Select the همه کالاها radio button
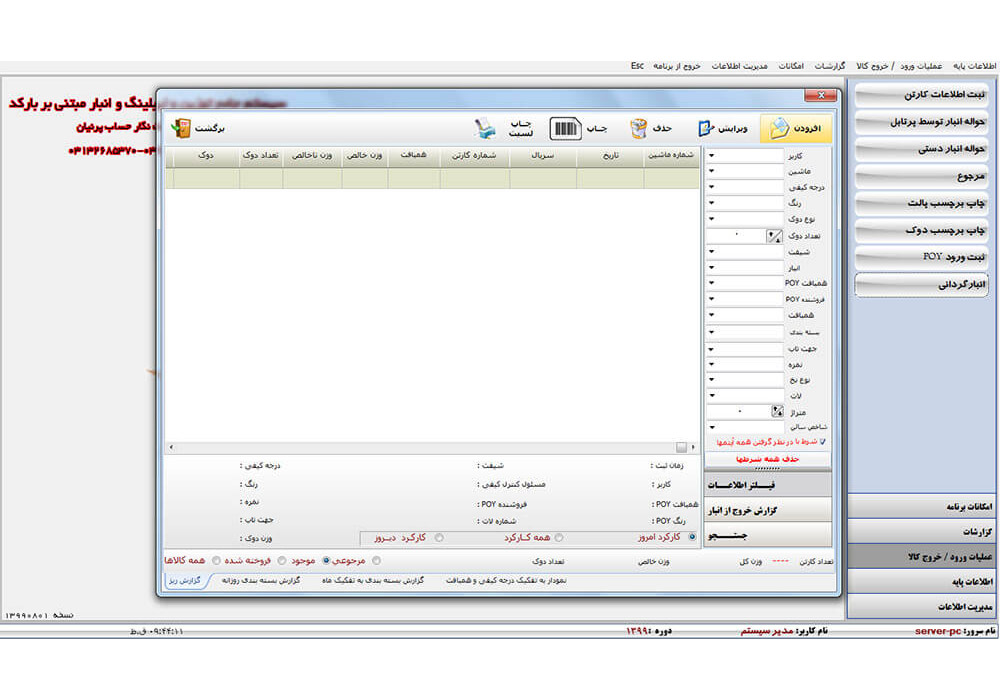Viewport: 1000px width, 700px height. click(216, 560)
